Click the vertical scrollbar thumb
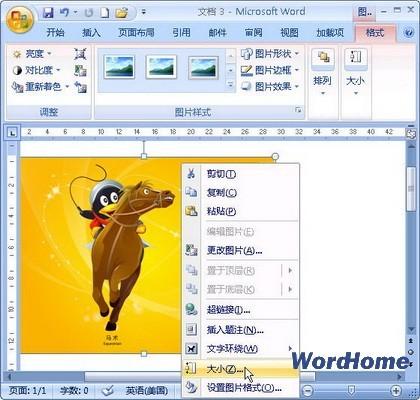 [411, 189]
